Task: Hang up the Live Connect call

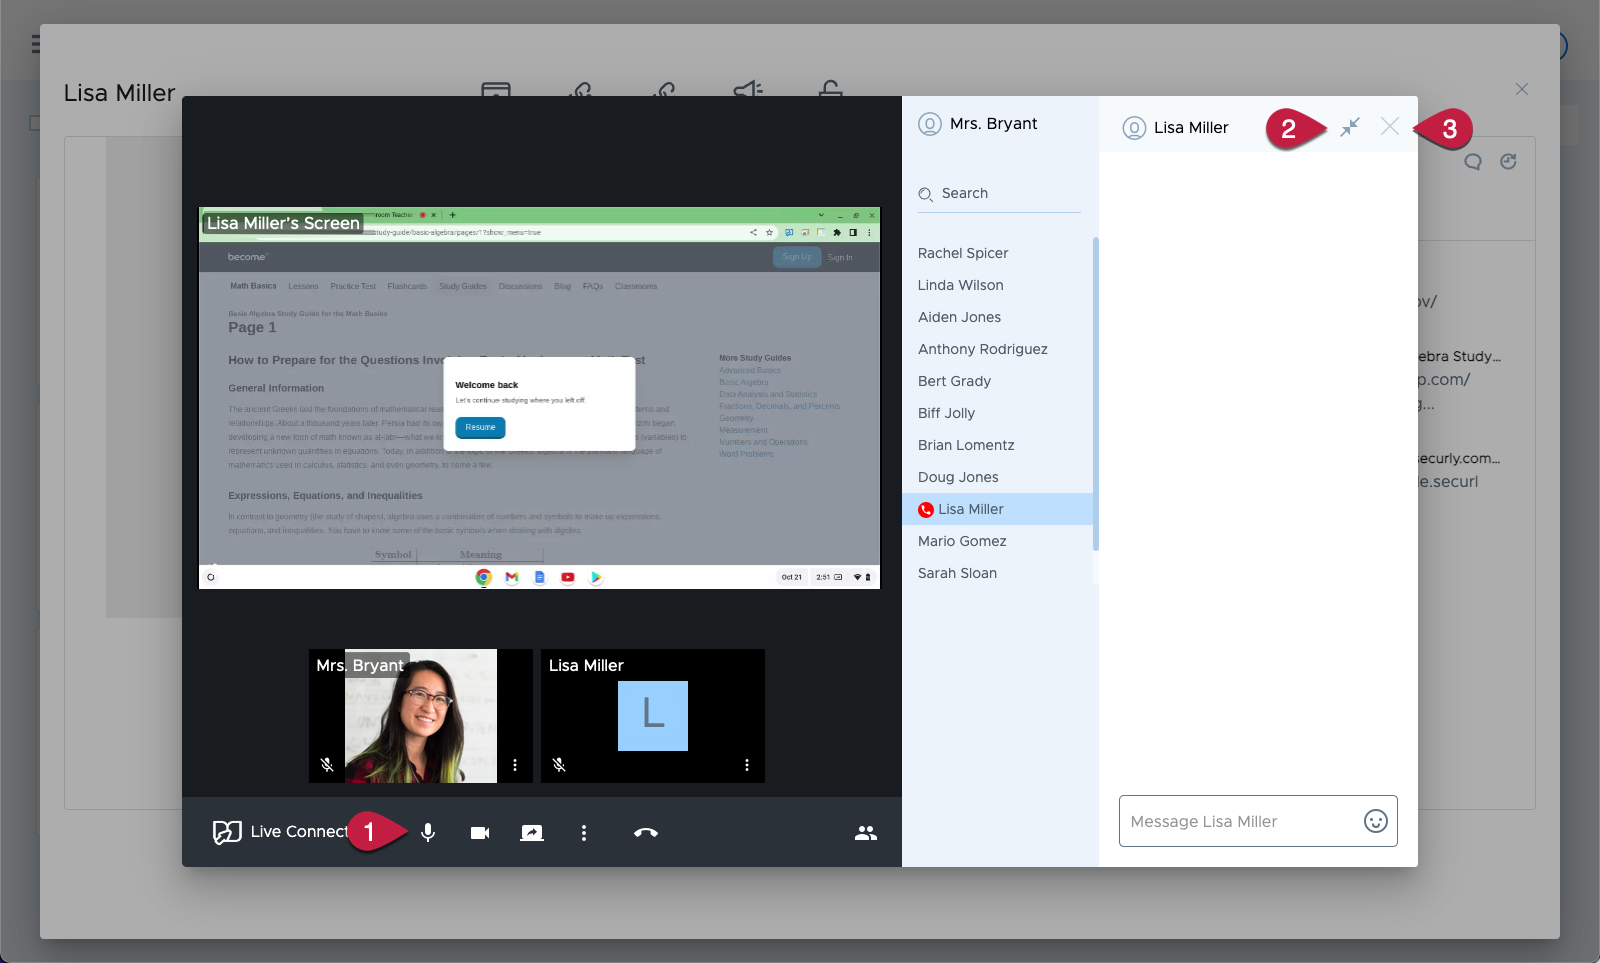Action: pyautogui.click(x=646, y=833)
